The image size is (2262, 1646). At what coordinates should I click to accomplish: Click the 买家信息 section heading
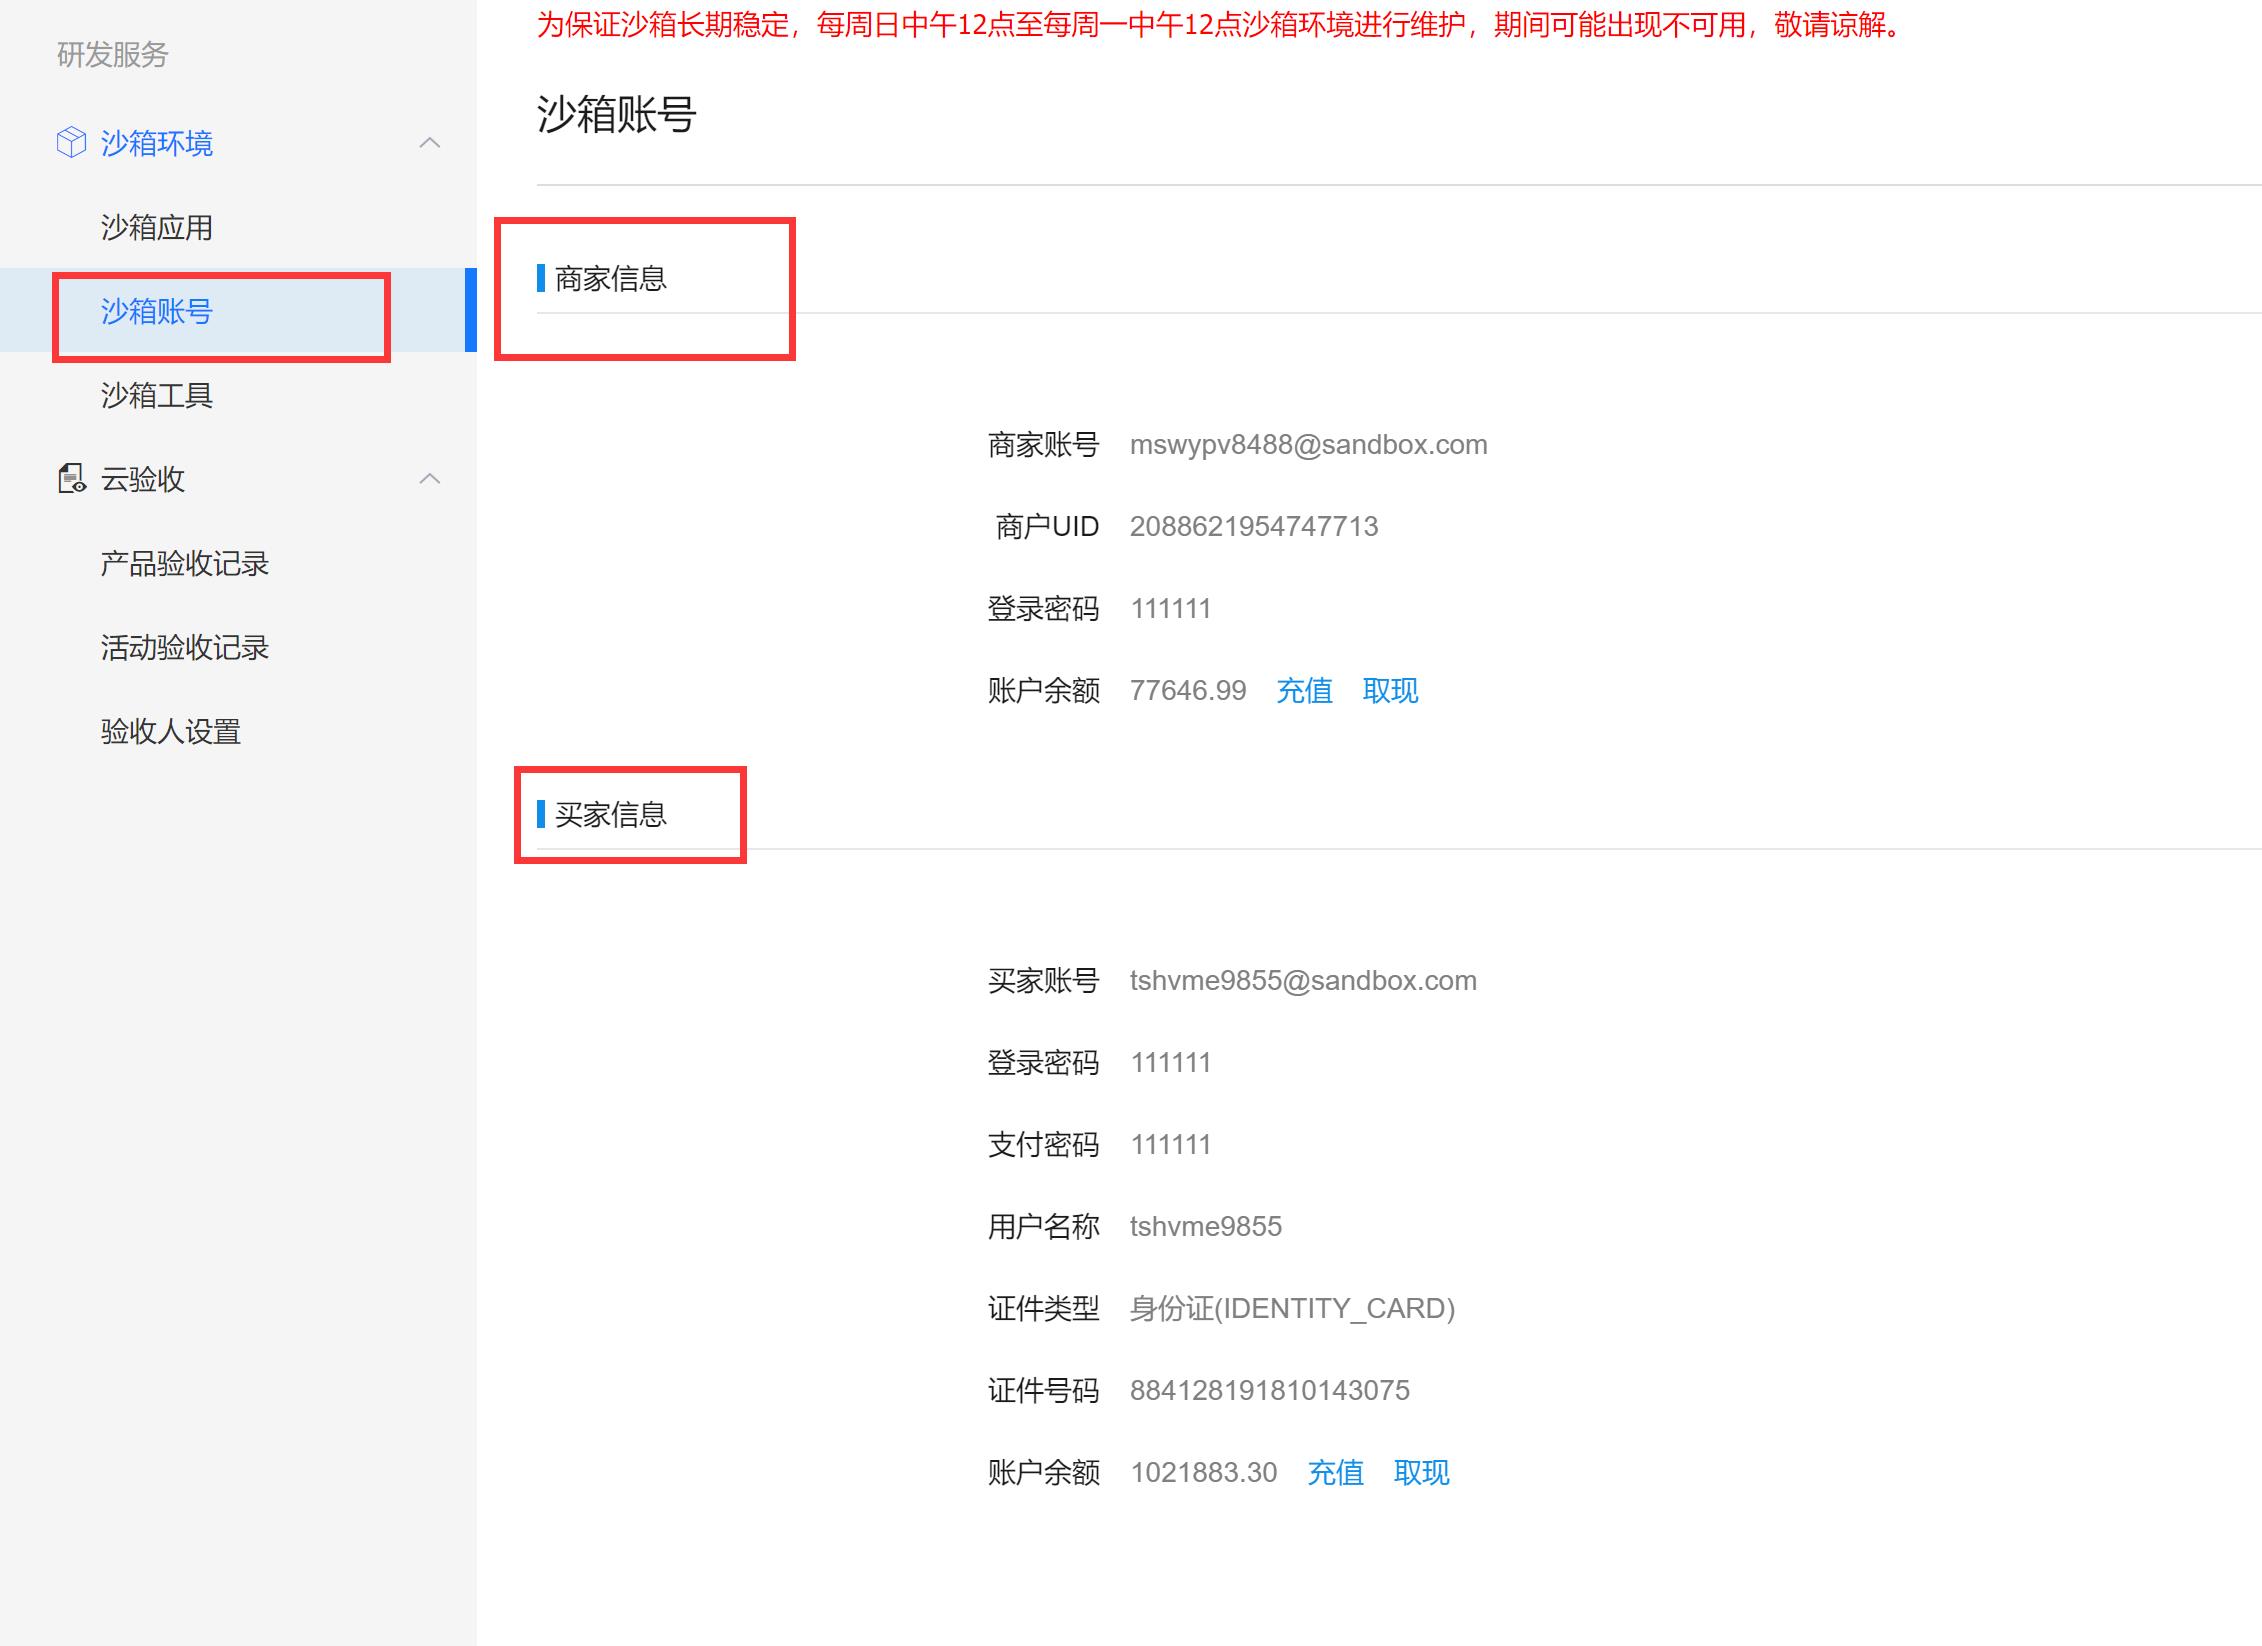coord(611,815)
